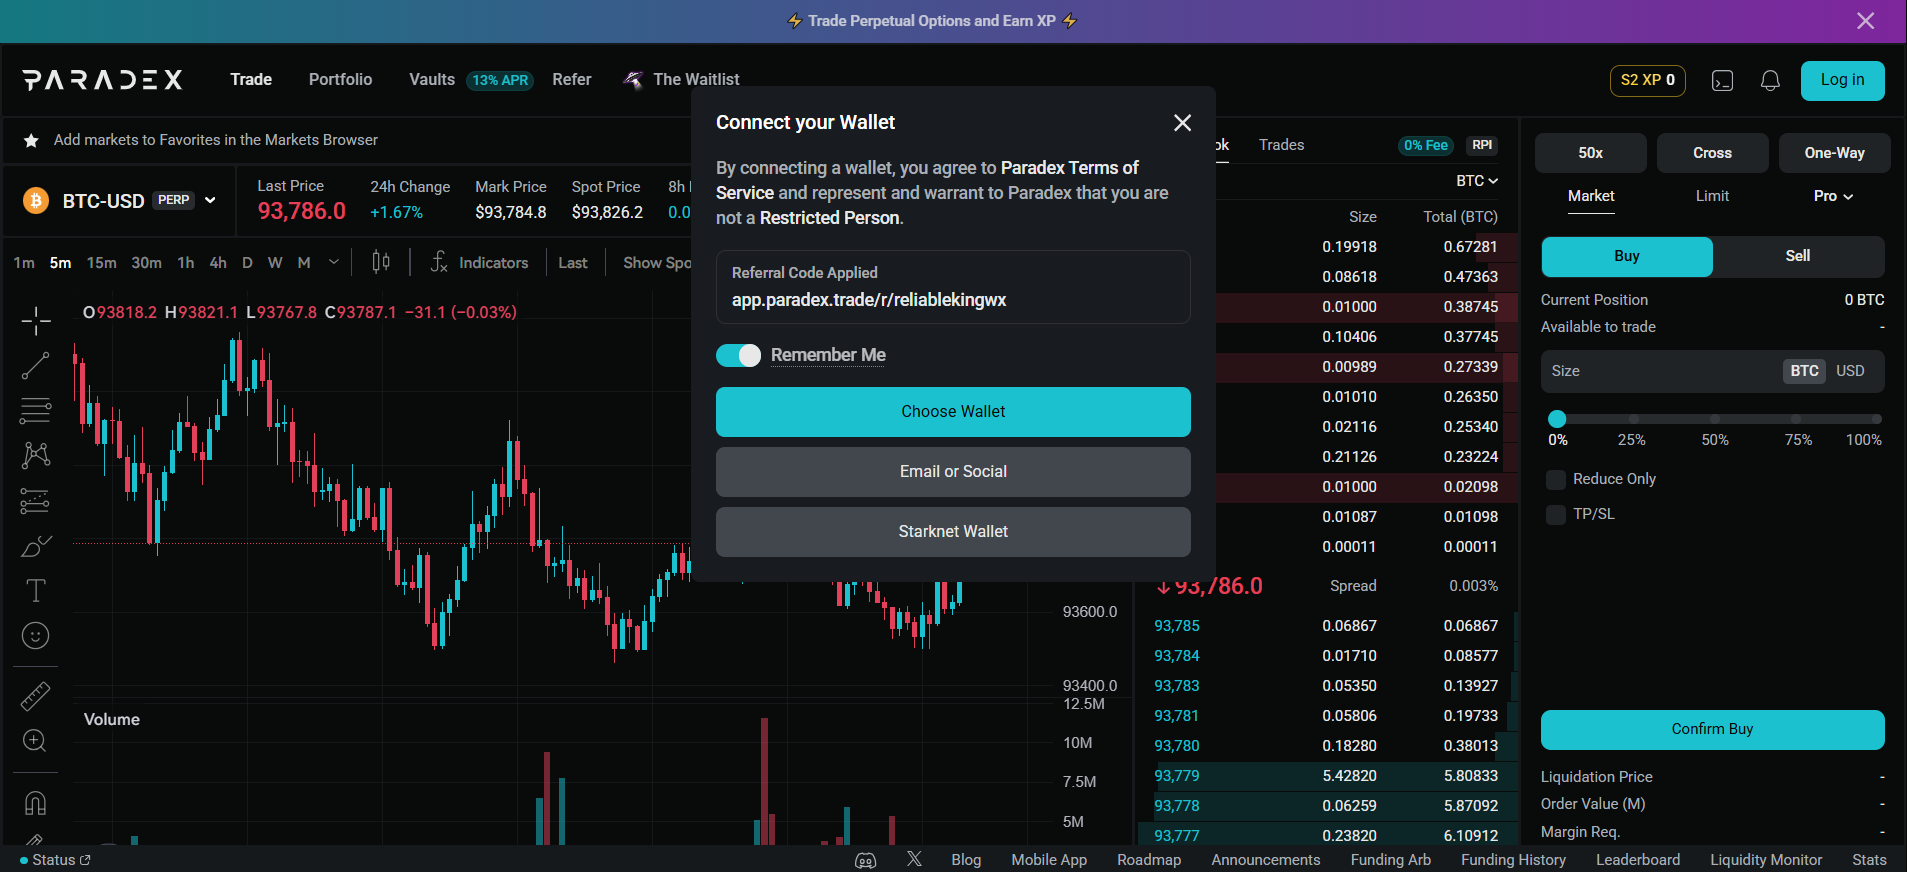This screenshot has height=872, width=1907.
Task: Set size slider to 100% mark
Action: pyautogui.click(x=1876, y=419)
